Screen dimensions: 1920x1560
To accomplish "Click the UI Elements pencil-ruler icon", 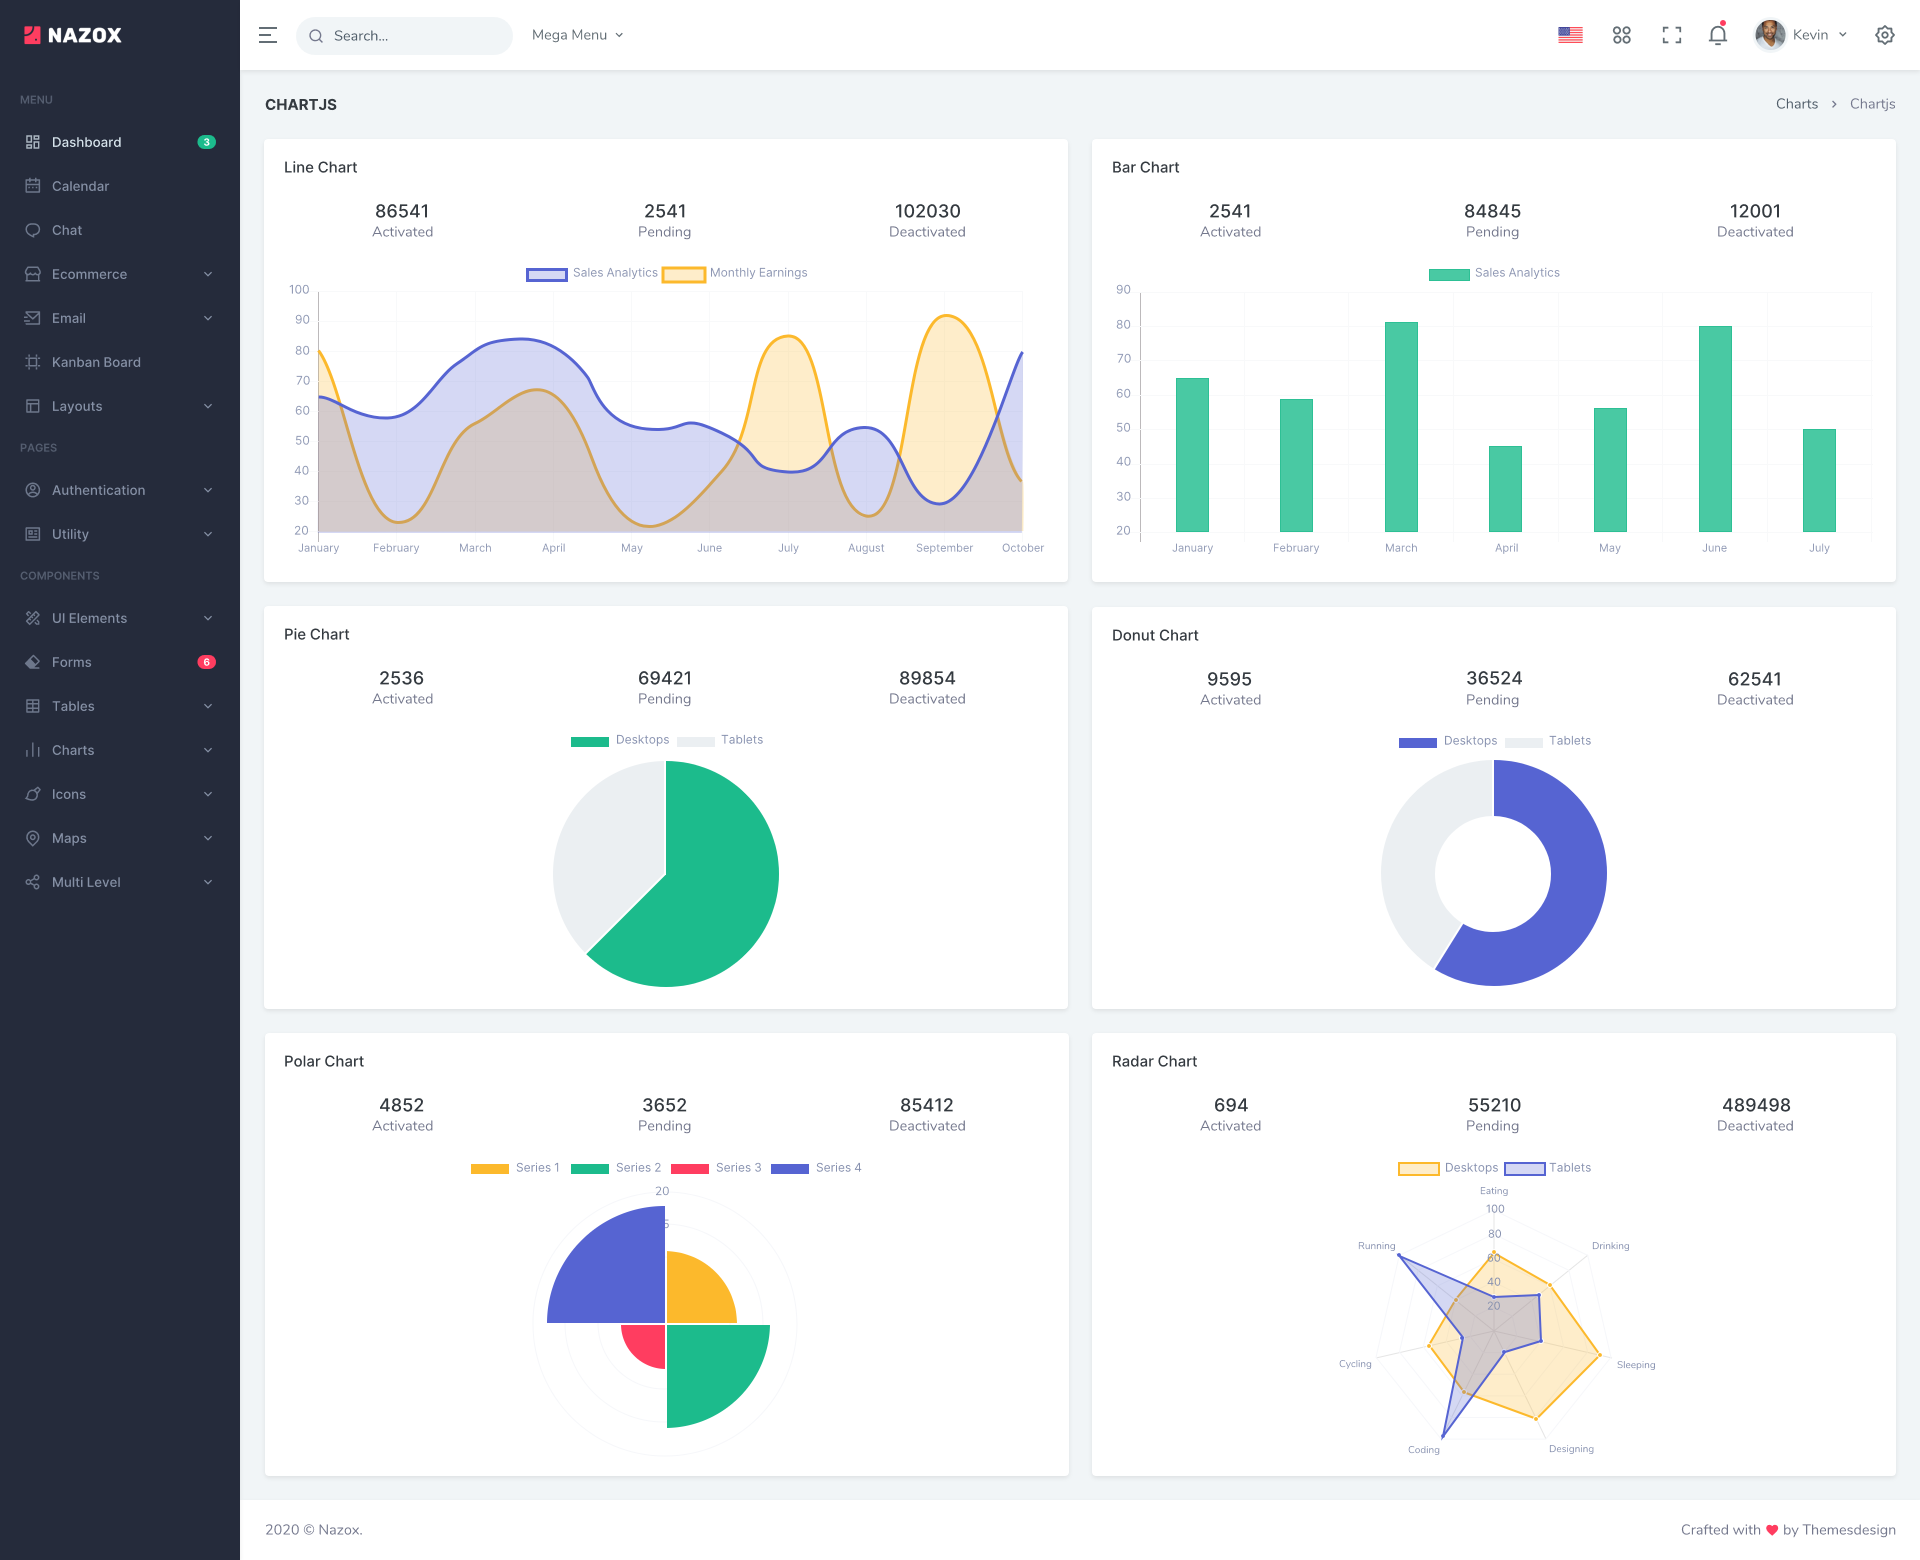I will pos(33,618).
